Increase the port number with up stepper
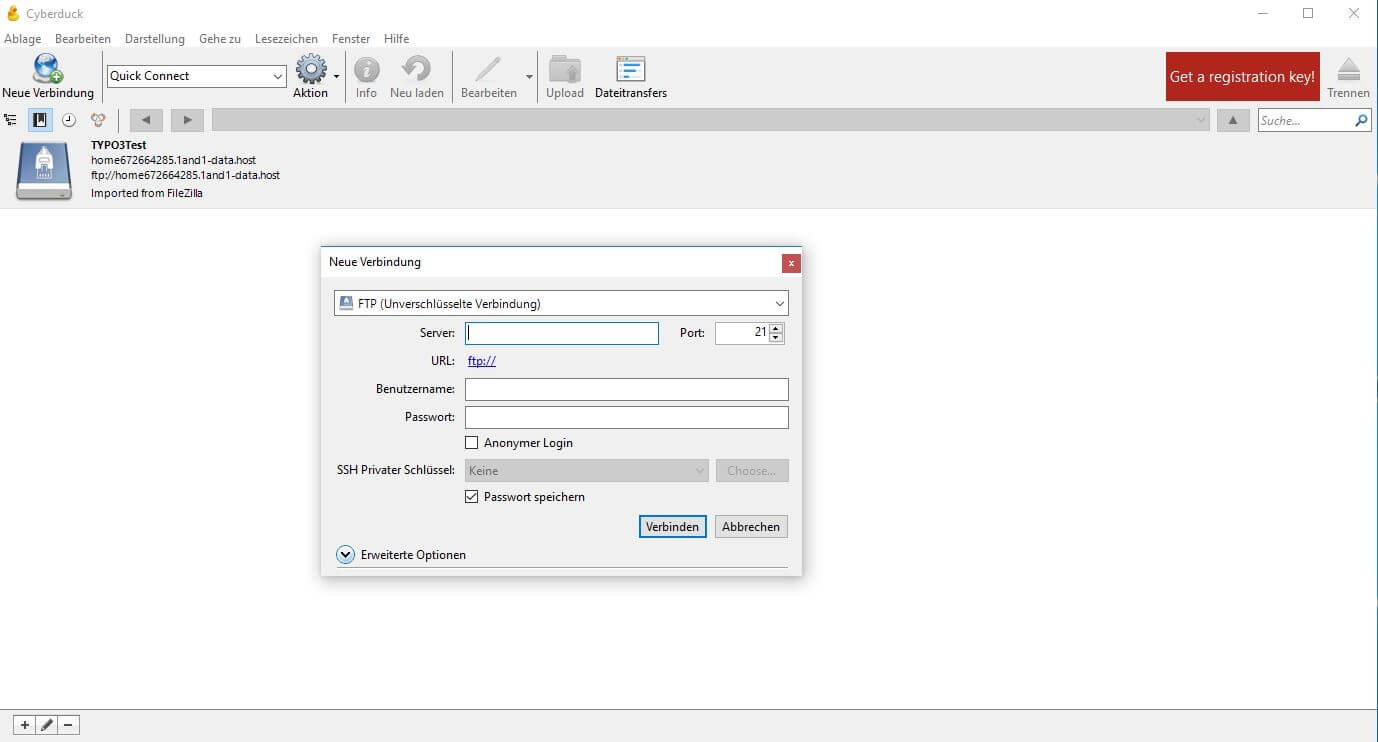 point(776,328)
